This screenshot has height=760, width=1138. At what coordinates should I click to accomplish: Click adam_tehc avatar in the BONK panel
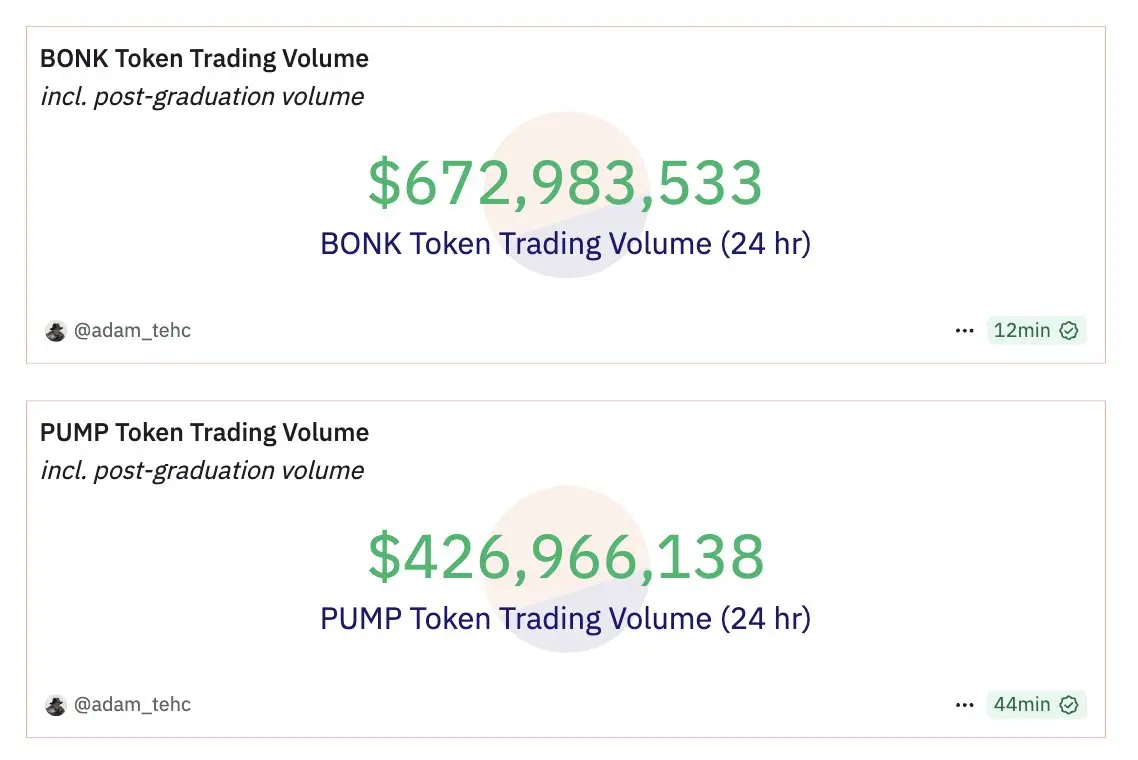pos(55,331)
